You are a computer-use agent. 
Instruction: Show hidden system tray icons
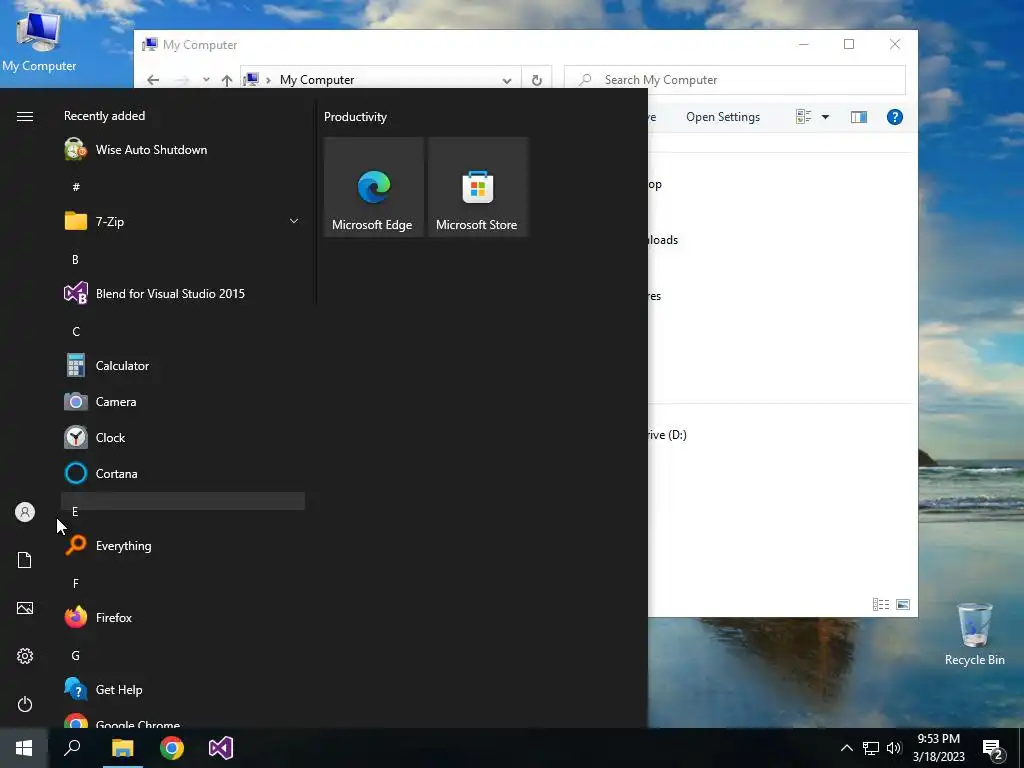coord(846,748)
